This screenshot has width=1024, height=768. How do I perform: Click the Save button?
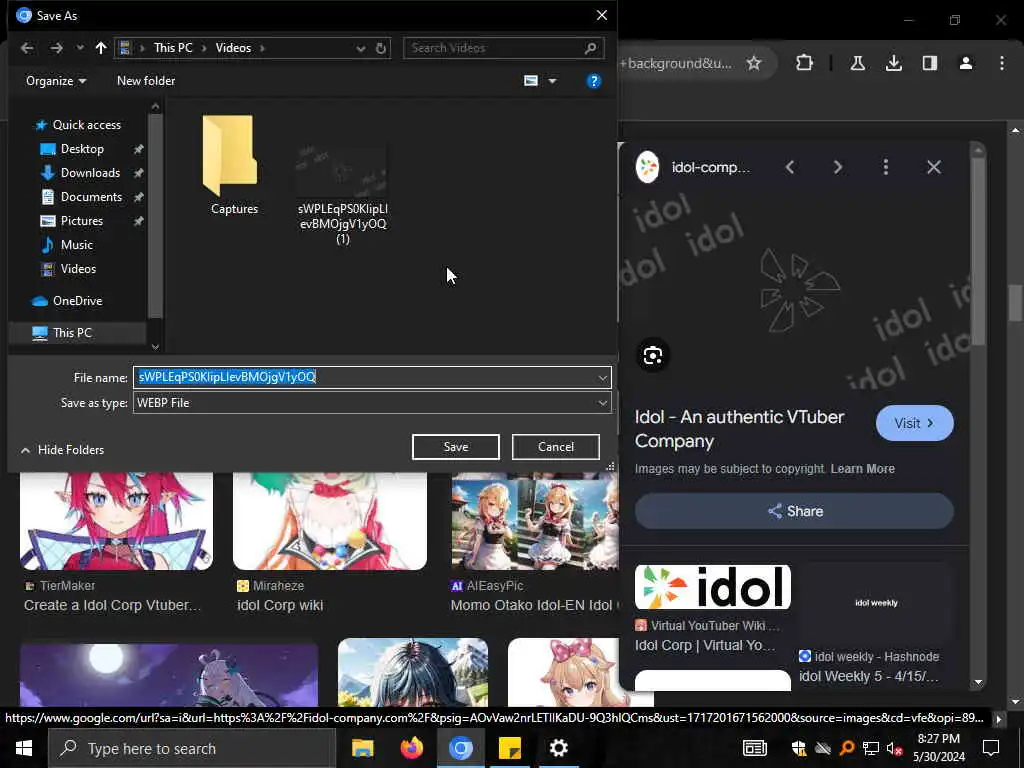click(456, 447)
